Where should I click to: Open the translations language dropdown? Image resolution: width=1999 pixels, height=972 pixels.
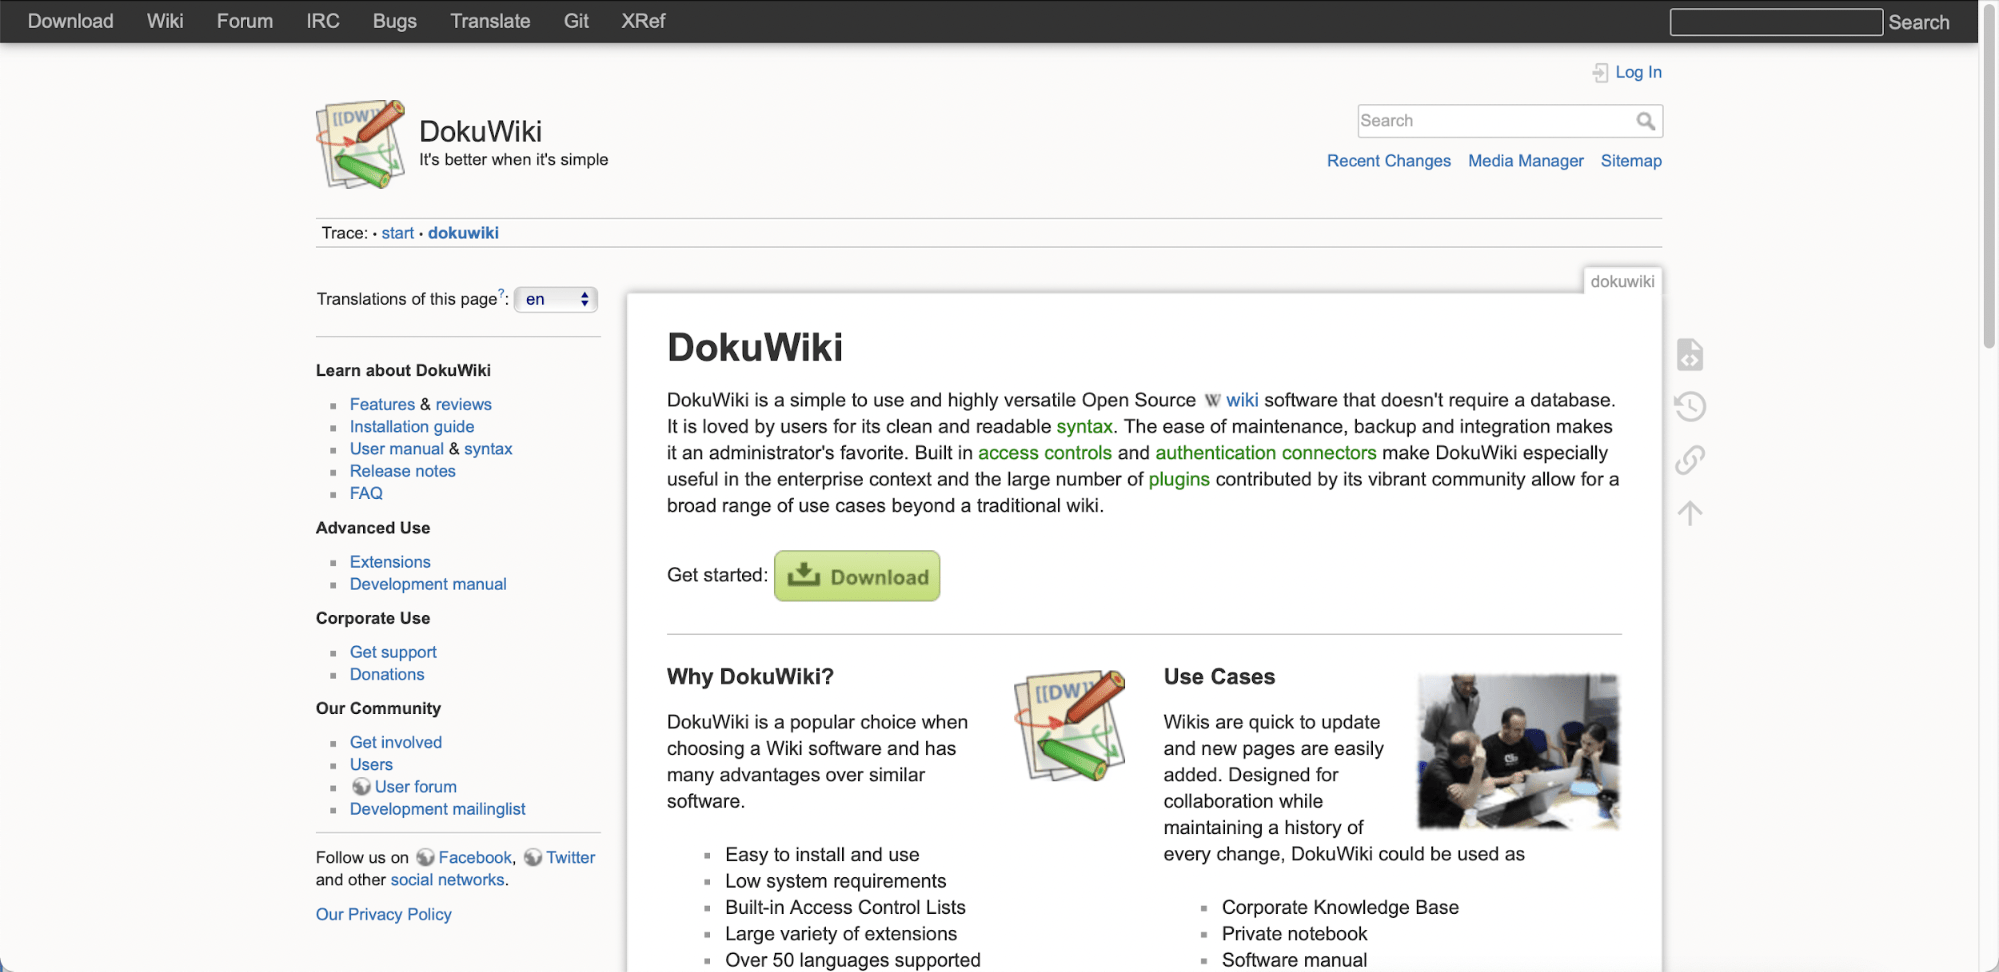(x=556, y=299)
